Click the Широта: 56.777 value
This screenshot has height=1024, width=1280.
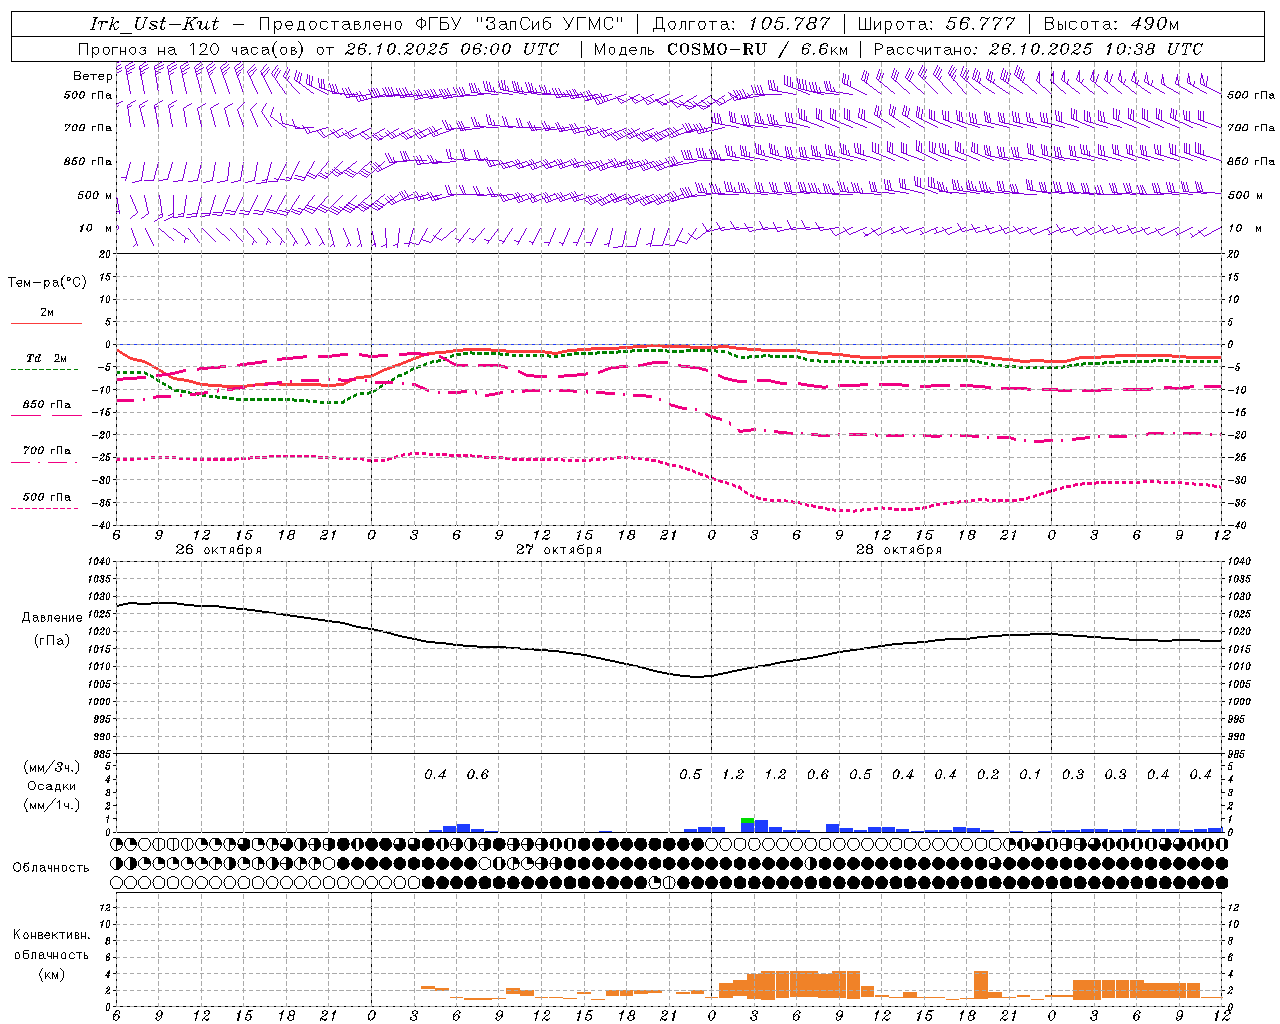[x=936, y=24]
